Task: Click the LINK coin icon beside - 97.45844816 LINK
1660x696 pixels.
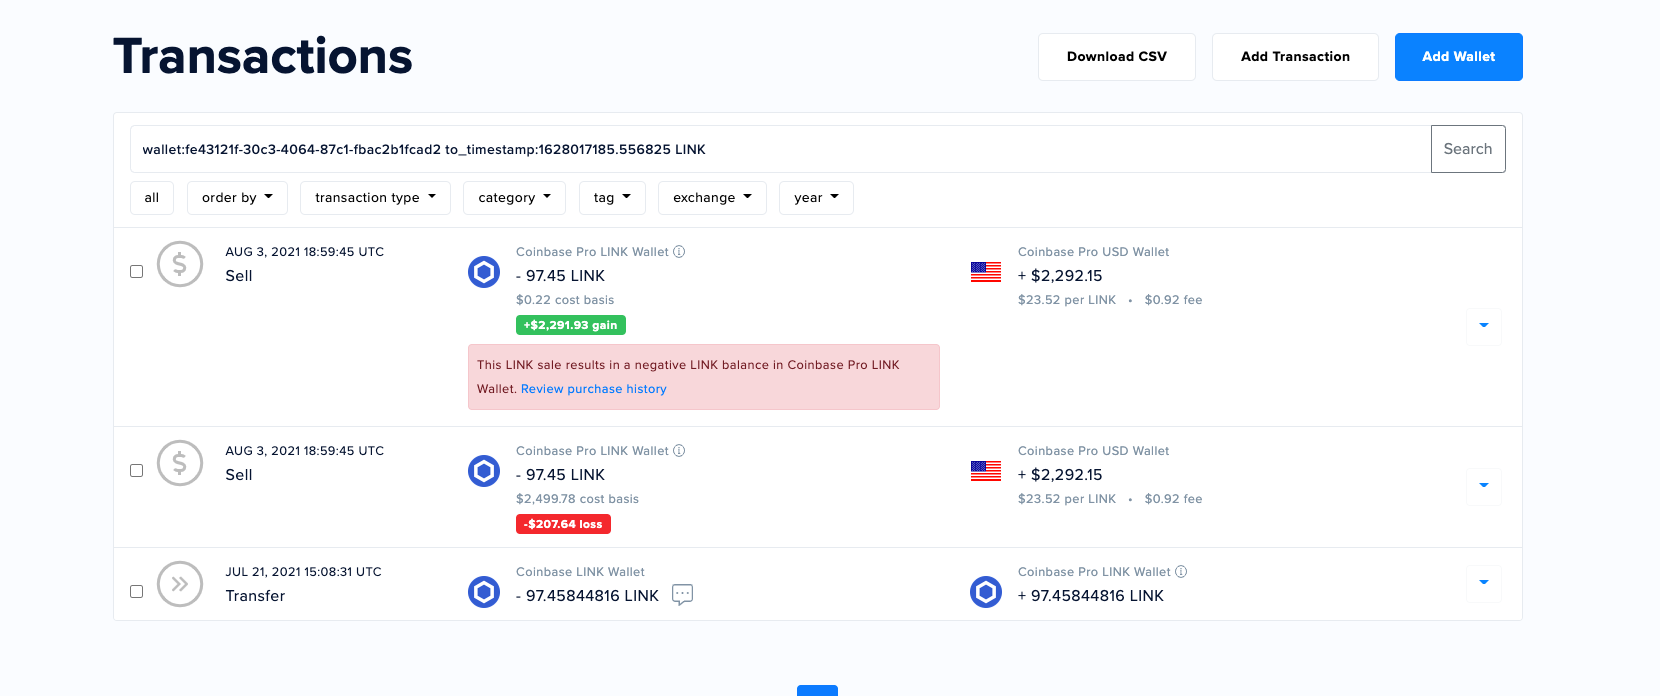Action: (x=484, y=592)
